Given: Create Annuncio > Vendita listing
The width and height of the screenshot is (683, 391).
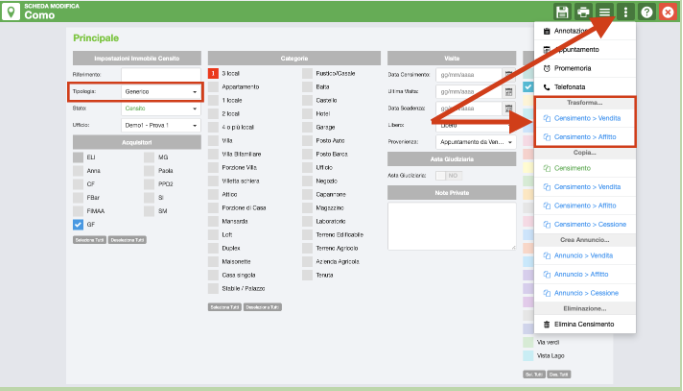Looking at the screenshot, I should click(x=585, y=256).
